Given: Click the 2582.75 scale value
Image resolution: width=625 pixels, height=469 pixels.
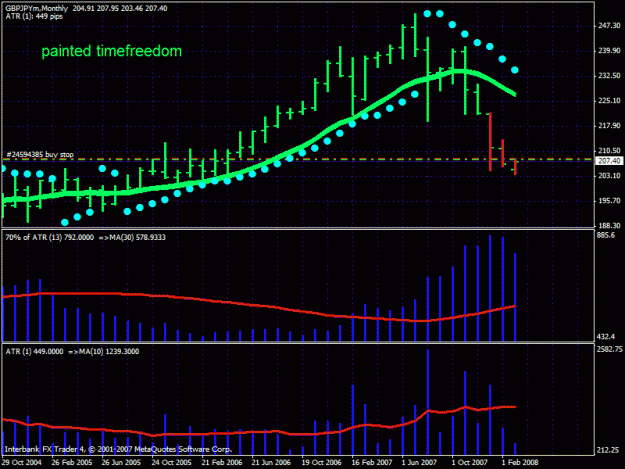Looking at the screenshot, I should (x=609, y=349).
